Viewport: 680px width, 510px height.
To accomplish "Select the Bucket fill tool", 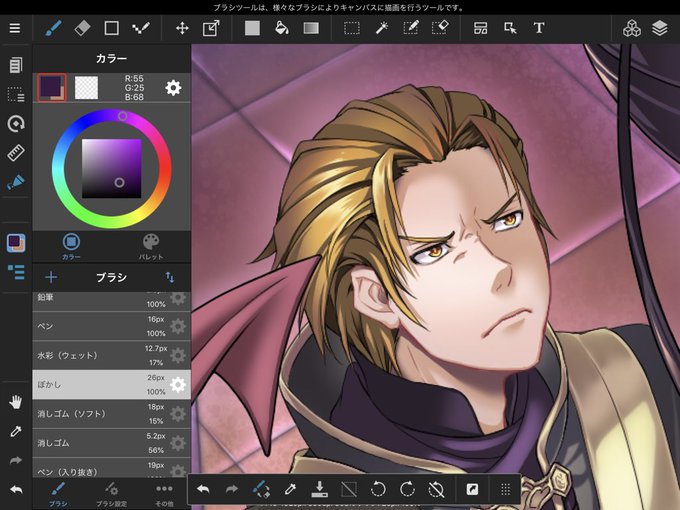I will point(281,29).
